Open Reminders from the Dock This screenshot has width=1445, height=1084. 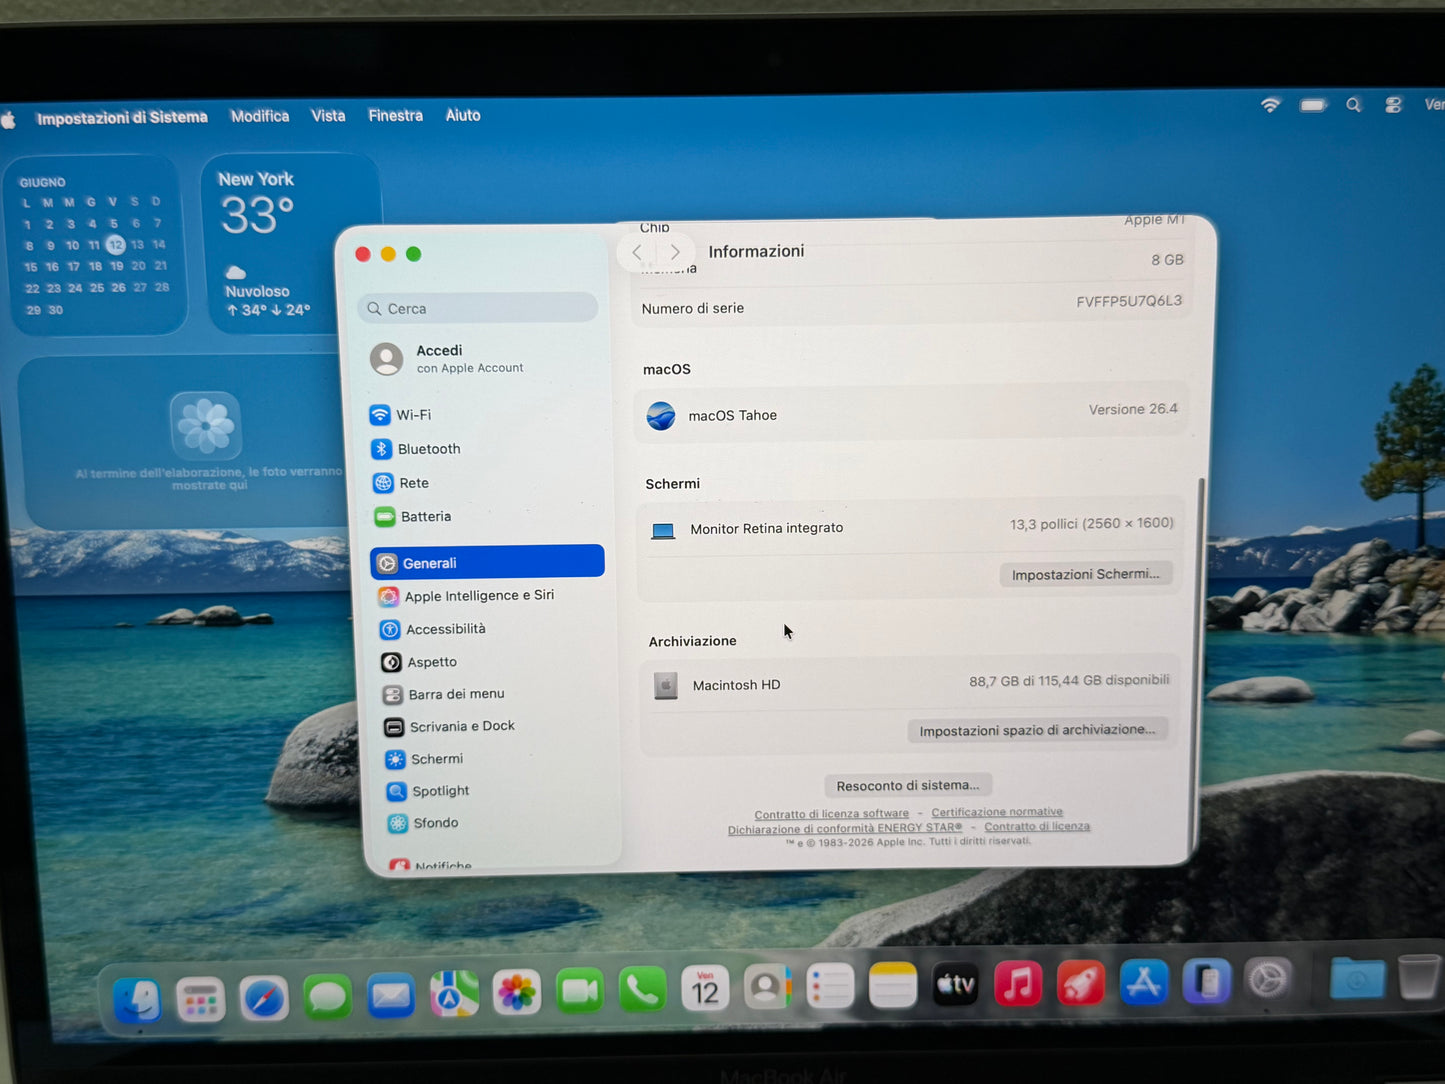[830, 987]
